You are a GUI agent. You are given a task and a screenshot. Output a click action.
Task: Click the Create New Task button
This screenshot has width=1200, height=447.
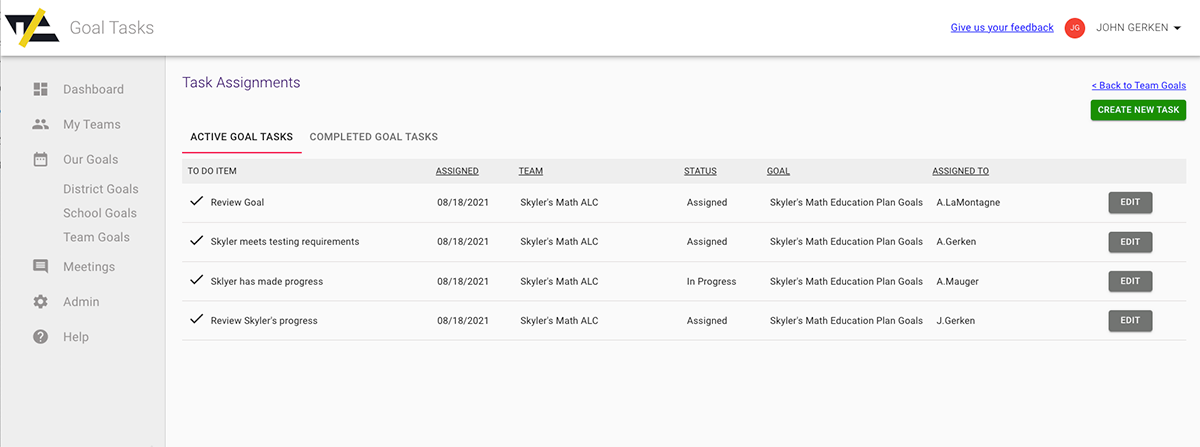(x=1138, y=110)
